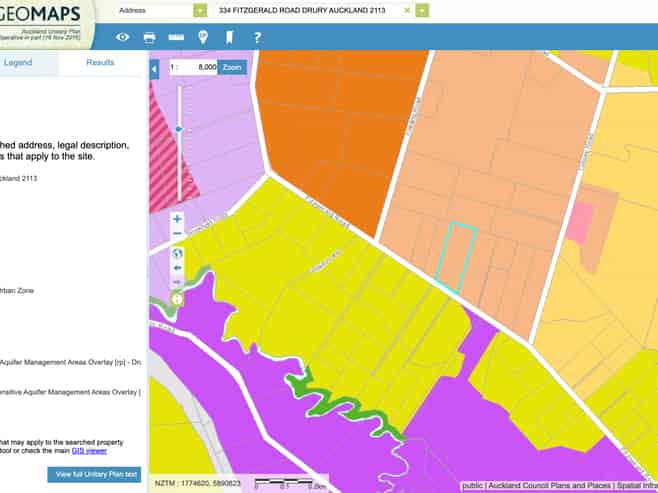Collapse the left side panel arrow
This screenshot has width=658, height=493.
154,69
